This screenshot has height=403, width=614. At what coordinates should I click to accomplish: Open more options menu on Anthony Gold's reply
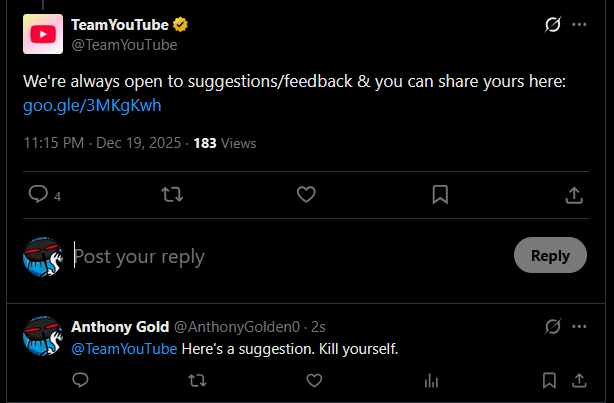[579, 327]
